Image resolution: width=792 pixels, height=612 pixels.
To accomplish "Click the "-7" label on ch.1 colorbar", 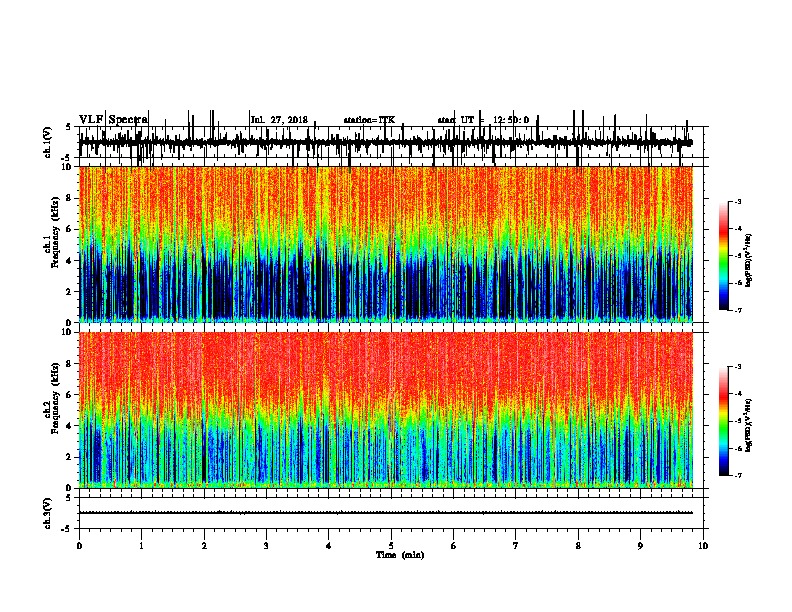I will pos(737,310).
